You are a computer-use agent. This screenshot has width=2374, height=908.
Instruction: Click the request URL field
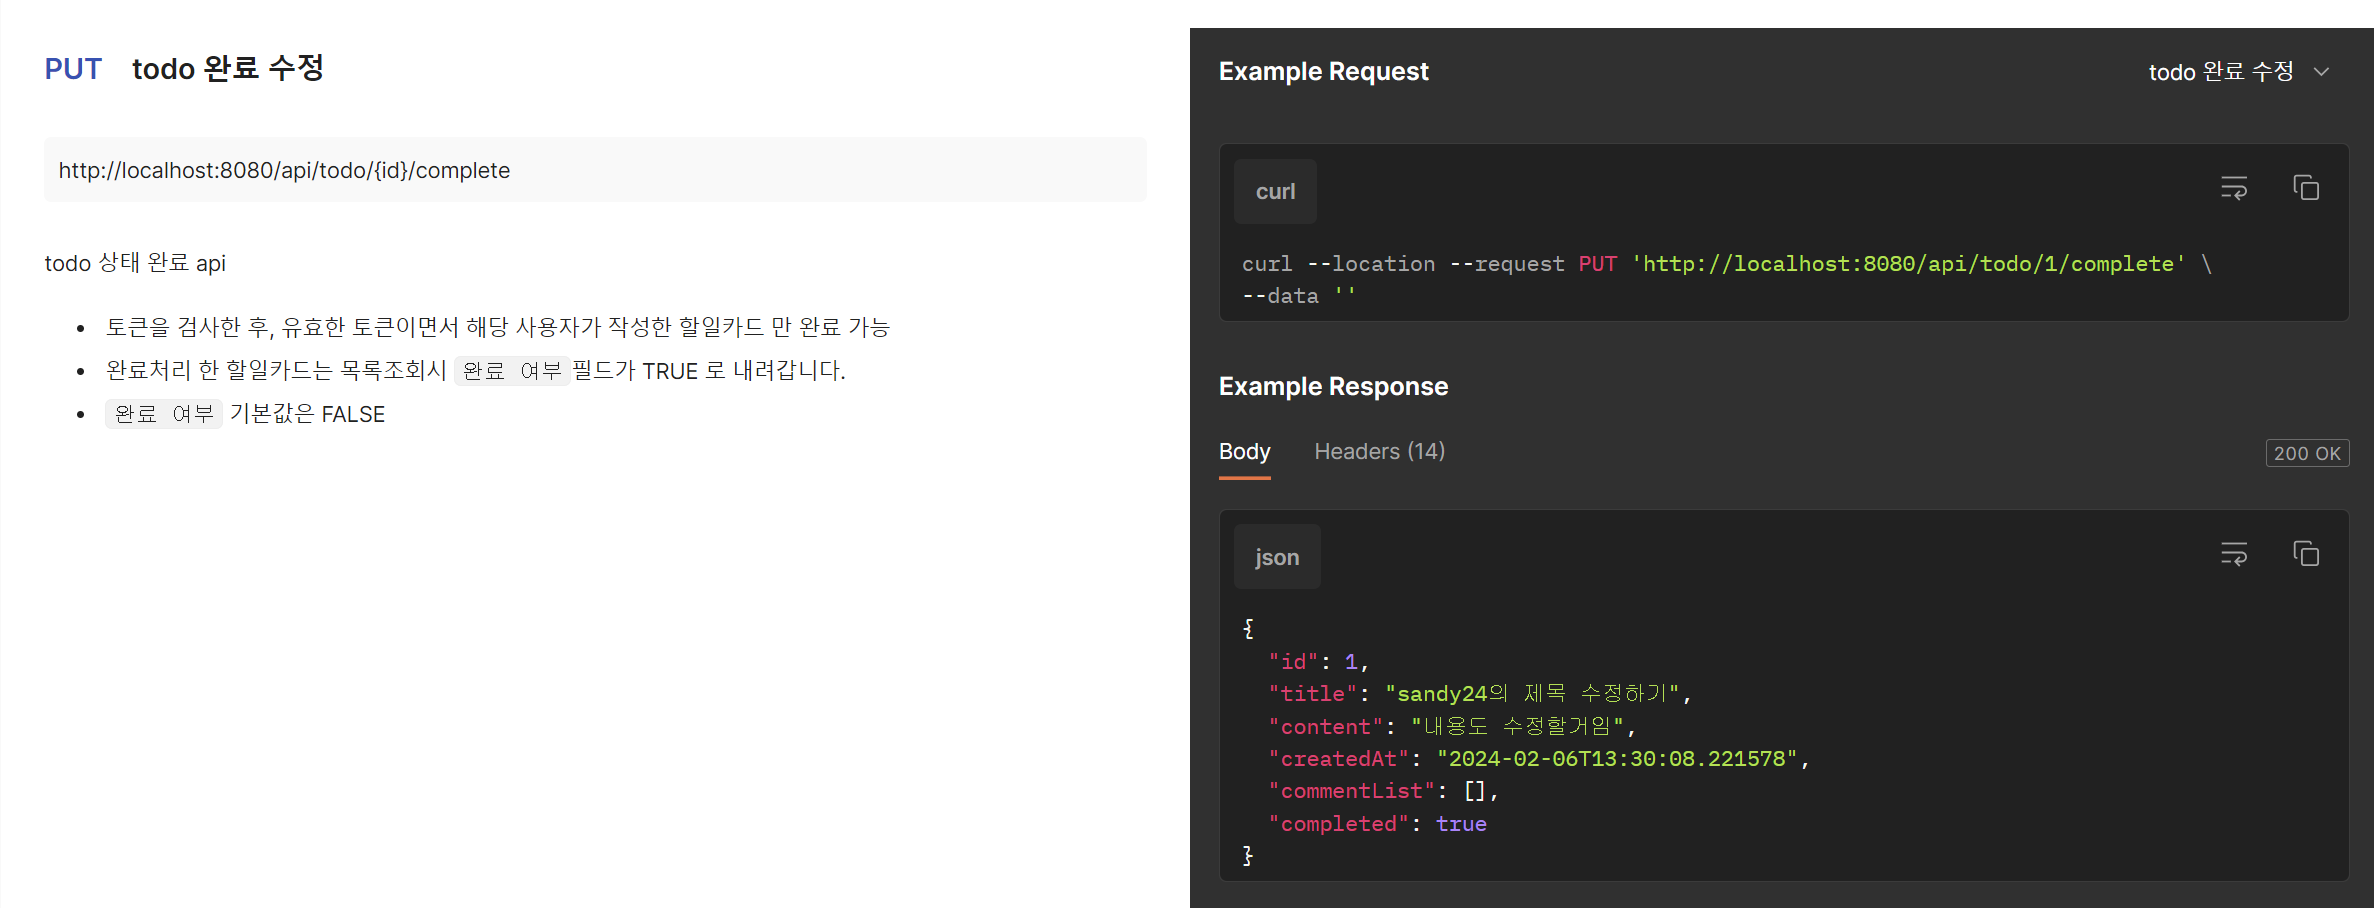point(595,170)
